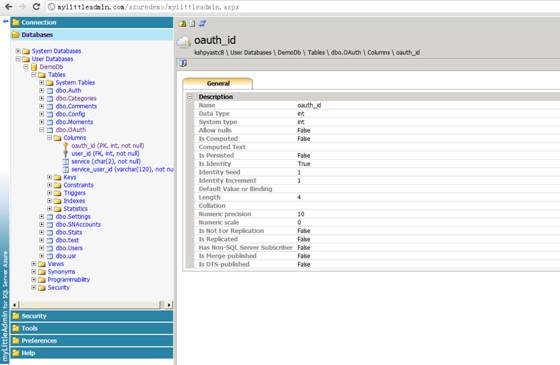Click the collapse sidebar arrow icon

point(5,22)
